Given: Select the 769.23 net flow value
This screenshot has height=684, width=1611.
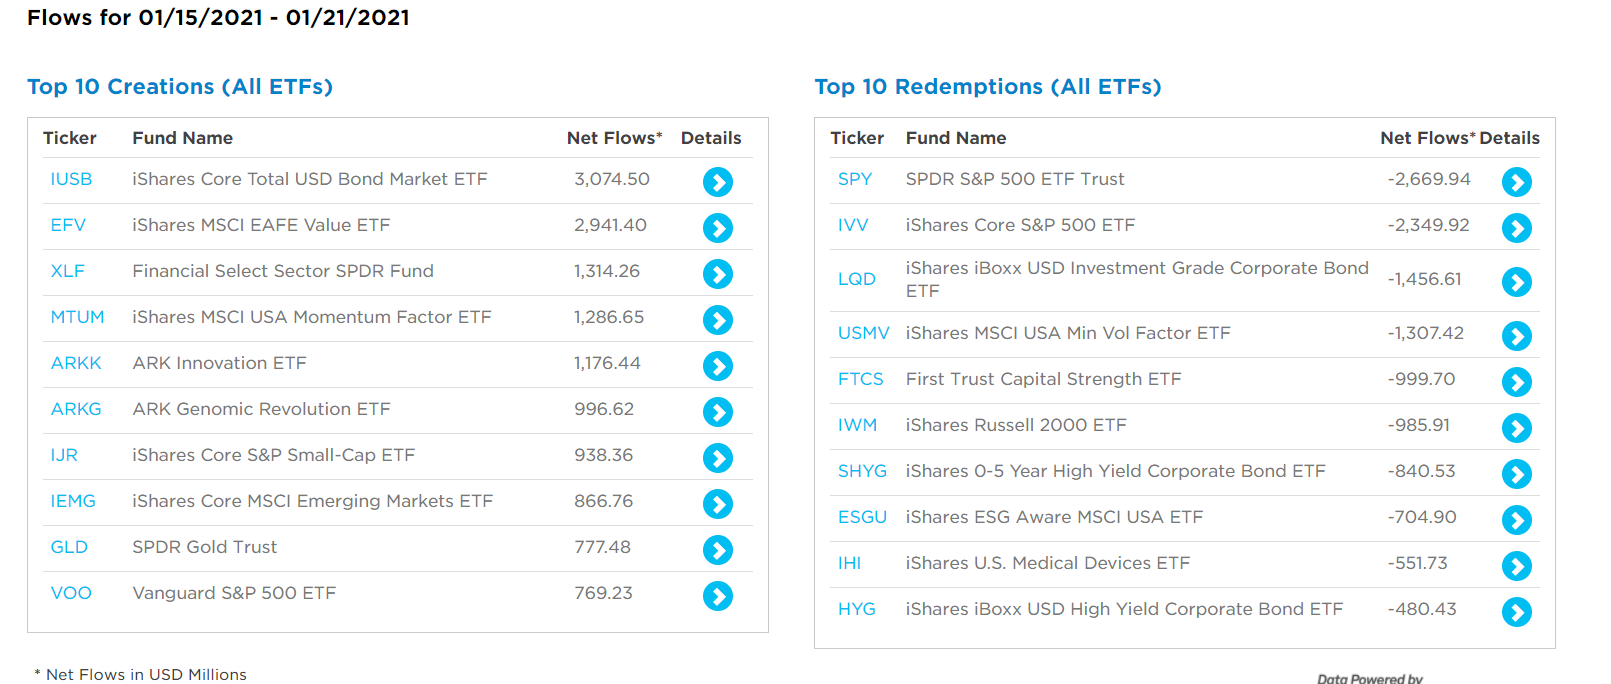Looking at the screenshot, I should point(603,593).
